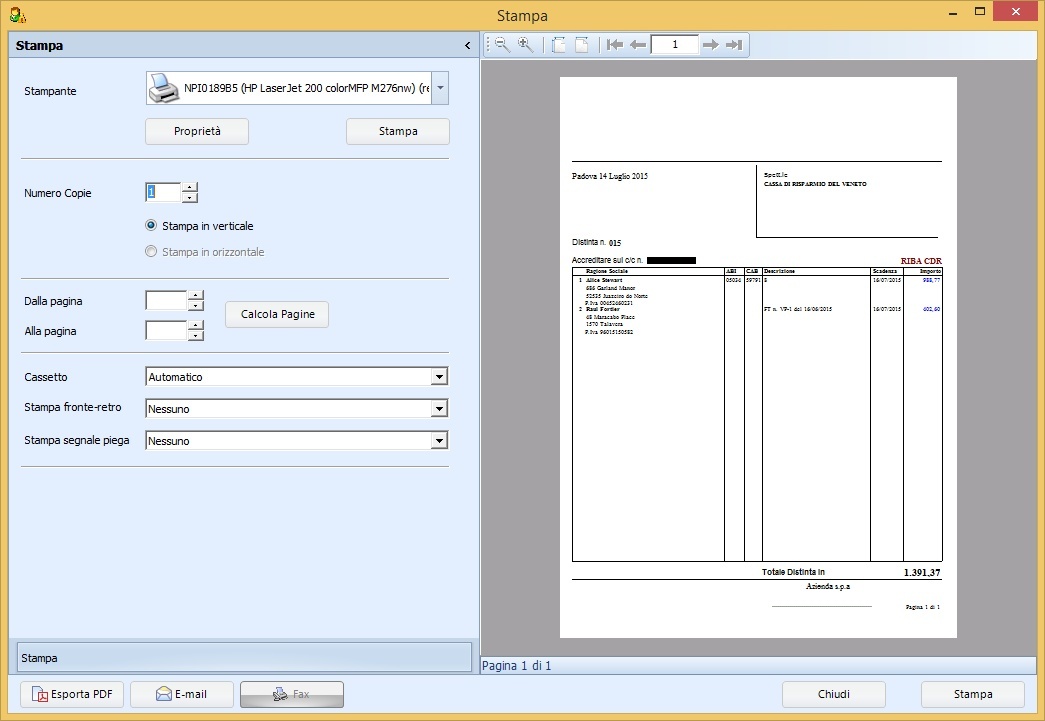
Task: Increase Numero Copie with up arrow
Action: tap(190, 187)
